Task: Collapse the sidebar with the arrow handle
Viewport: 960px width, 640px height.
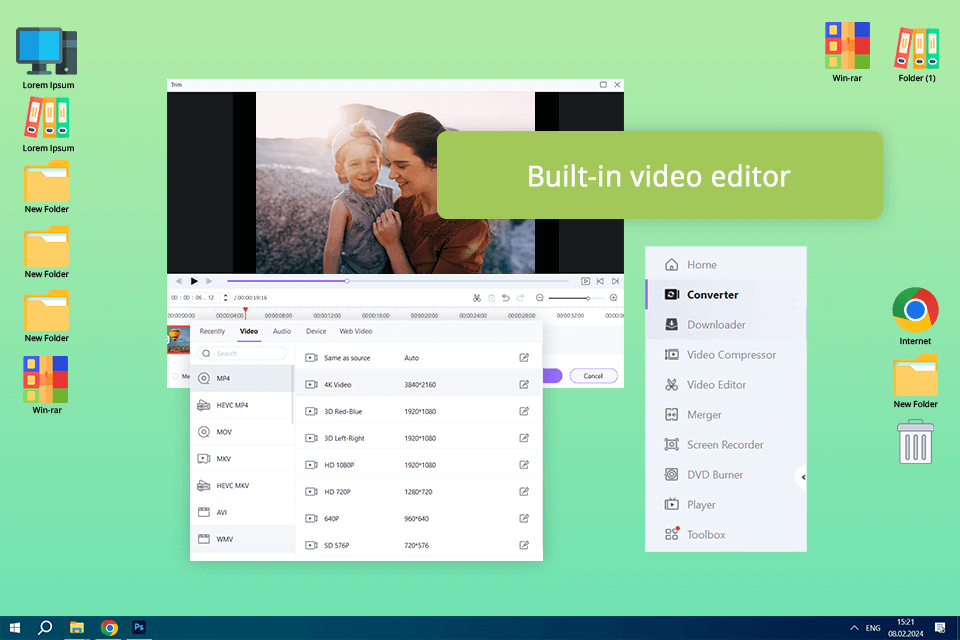Action: (x=802, y=477)
